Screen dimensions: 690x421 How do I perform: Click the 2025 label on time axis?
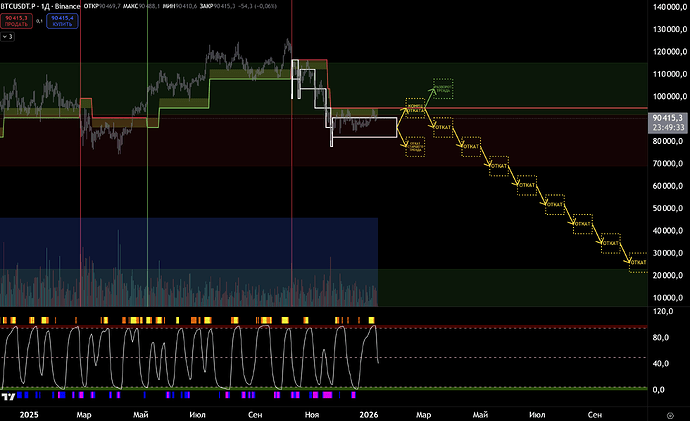point(29,412)
